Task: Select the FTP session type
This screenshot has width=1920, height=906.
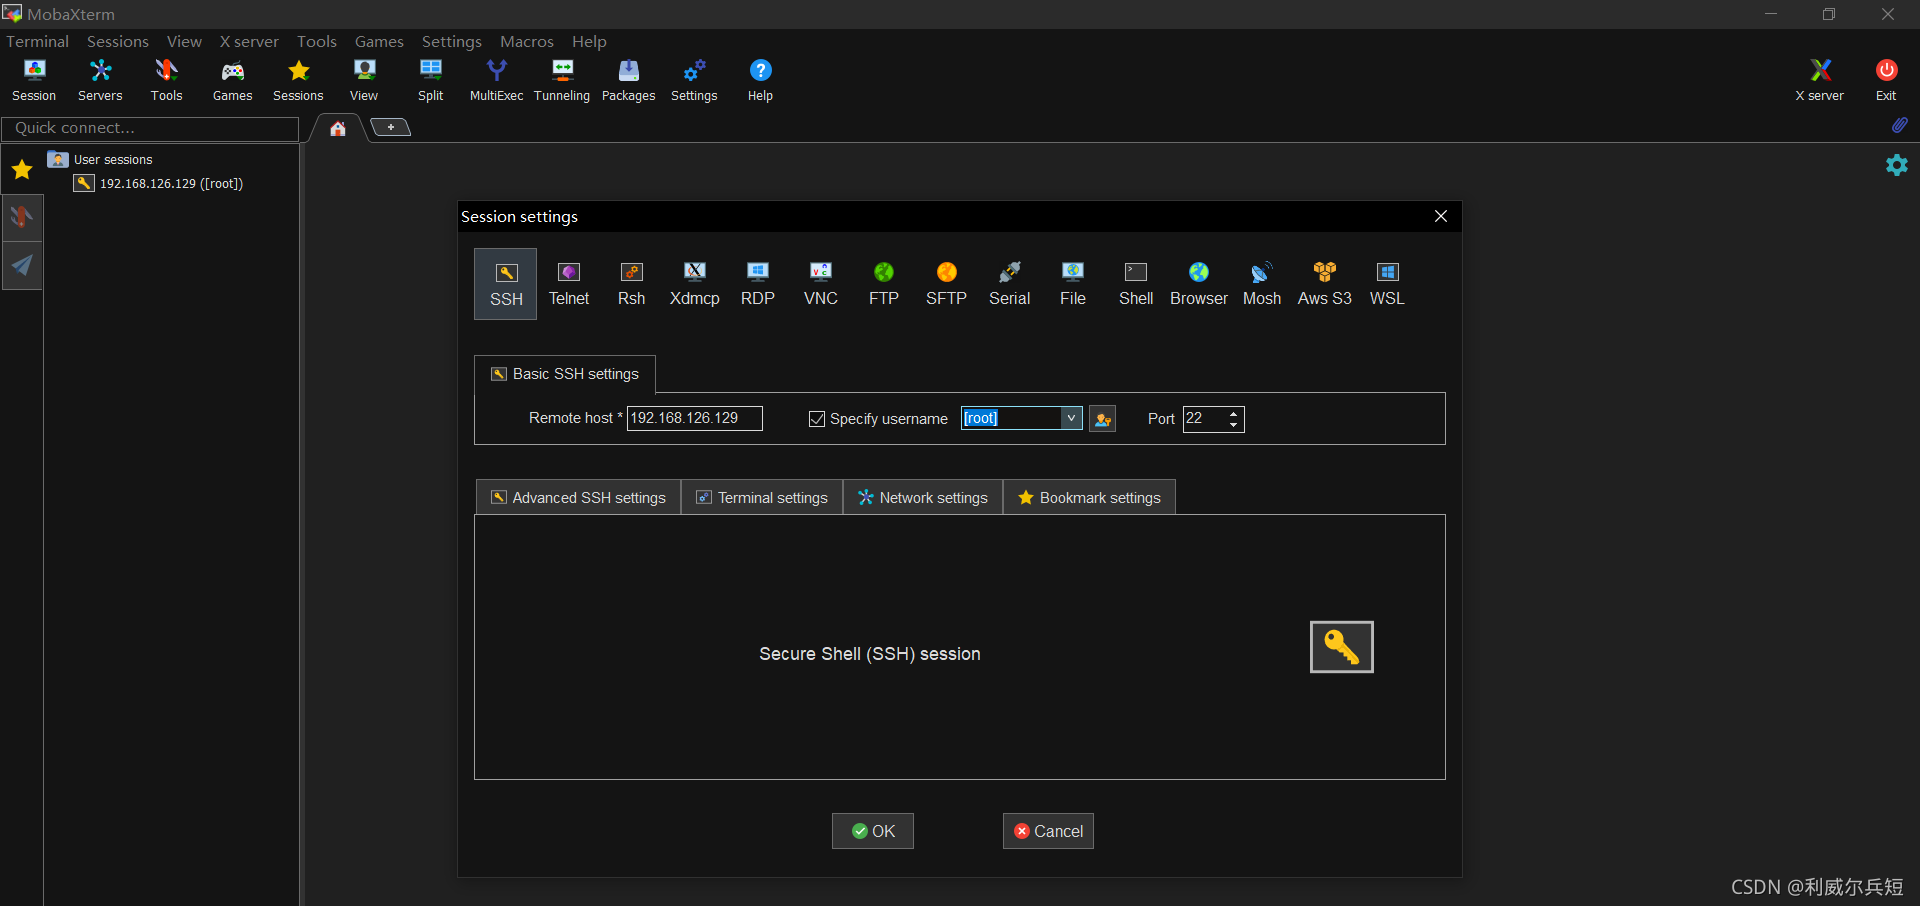Action: (884, 284)
